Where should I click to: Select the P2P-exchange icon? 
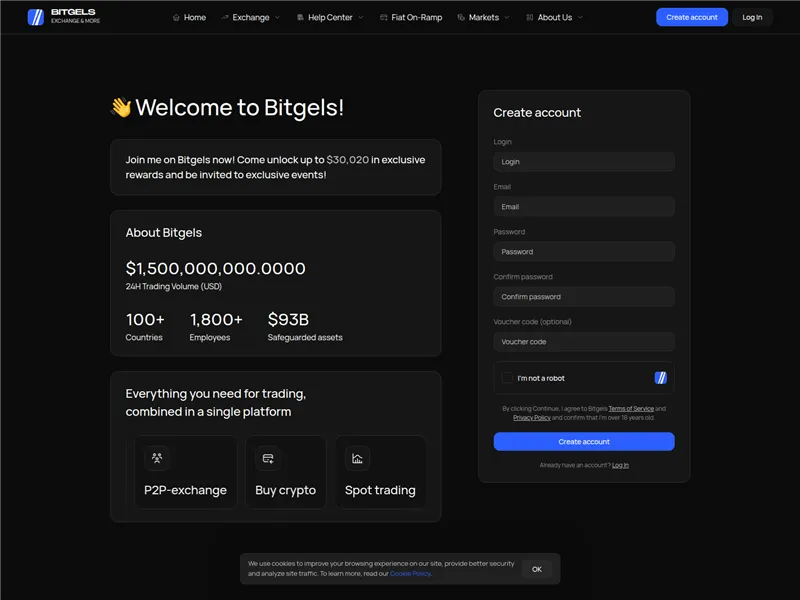pos(156,458)
